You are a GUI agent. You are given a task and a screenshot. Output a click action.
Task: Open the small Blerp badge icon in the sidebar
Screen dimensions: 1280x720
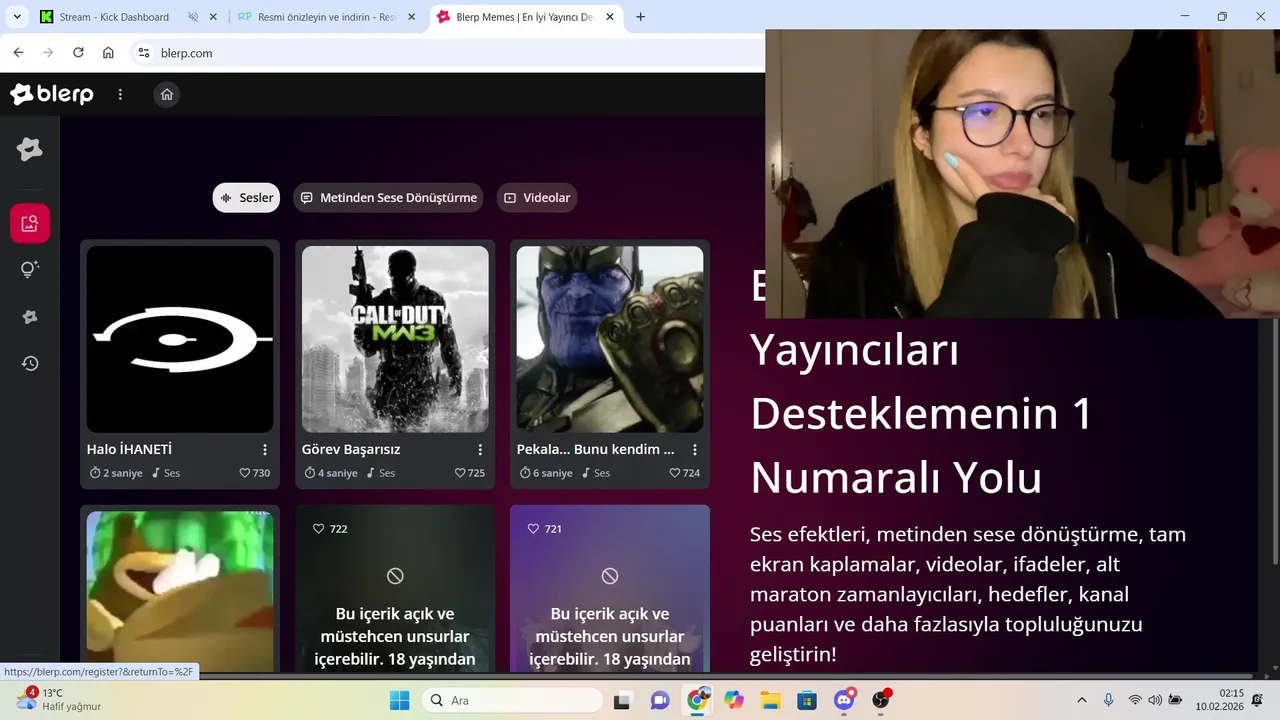[30, 316]
